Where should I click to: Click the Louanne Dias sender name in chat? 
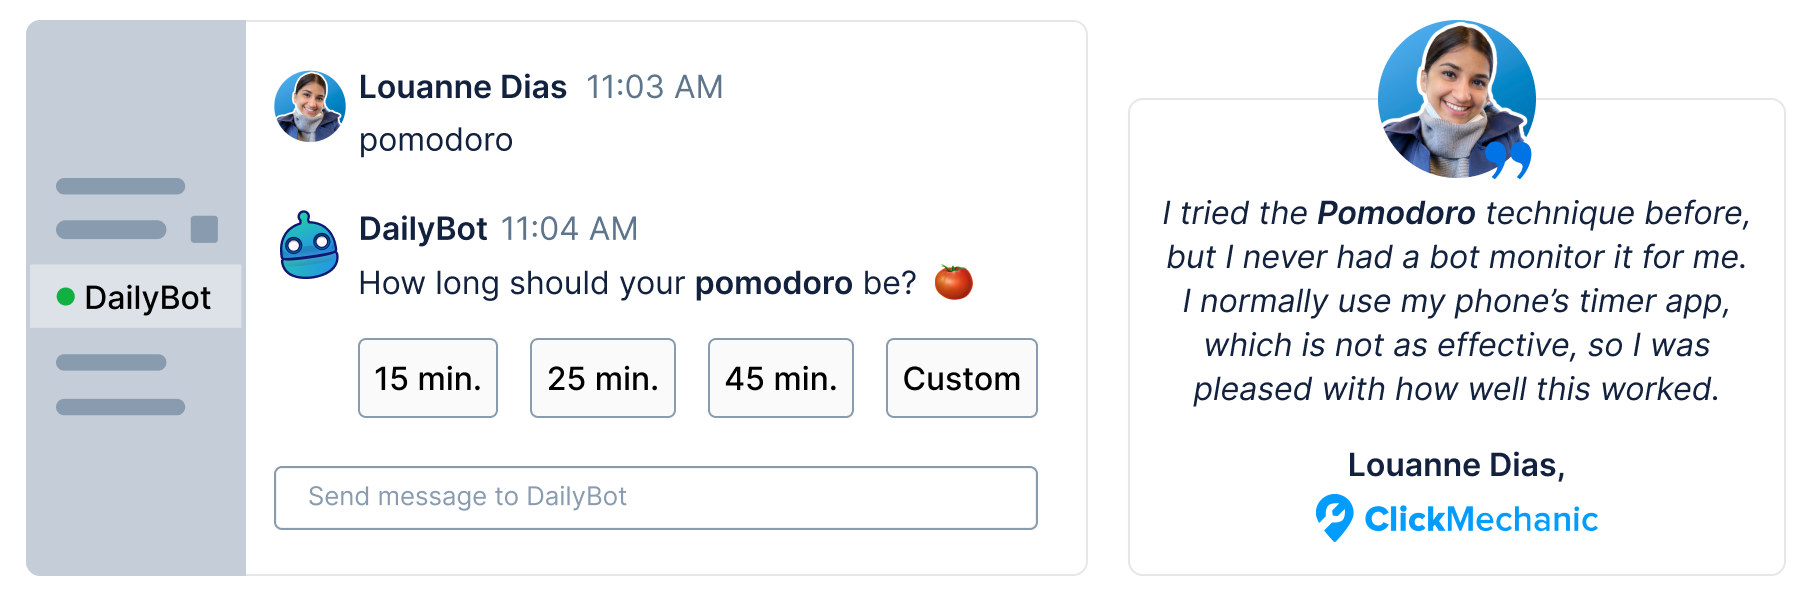point(463,87)
